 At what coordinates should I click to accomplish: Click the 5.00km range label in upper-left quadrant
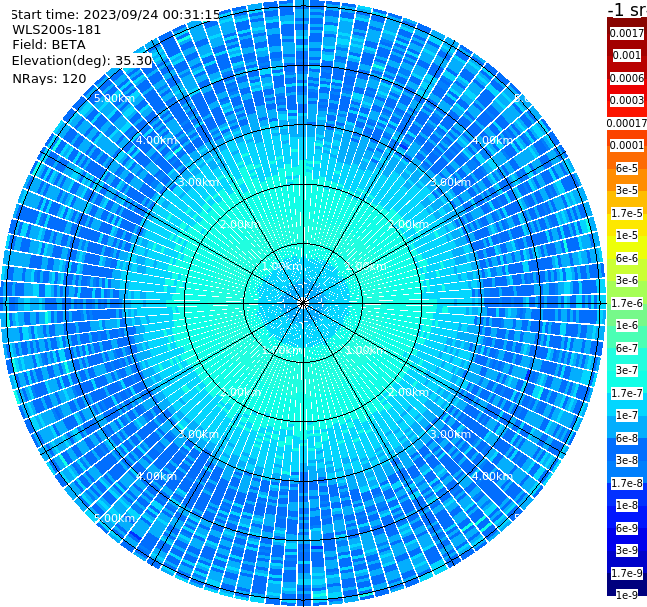pyautogui.click(x=114, y=98)
